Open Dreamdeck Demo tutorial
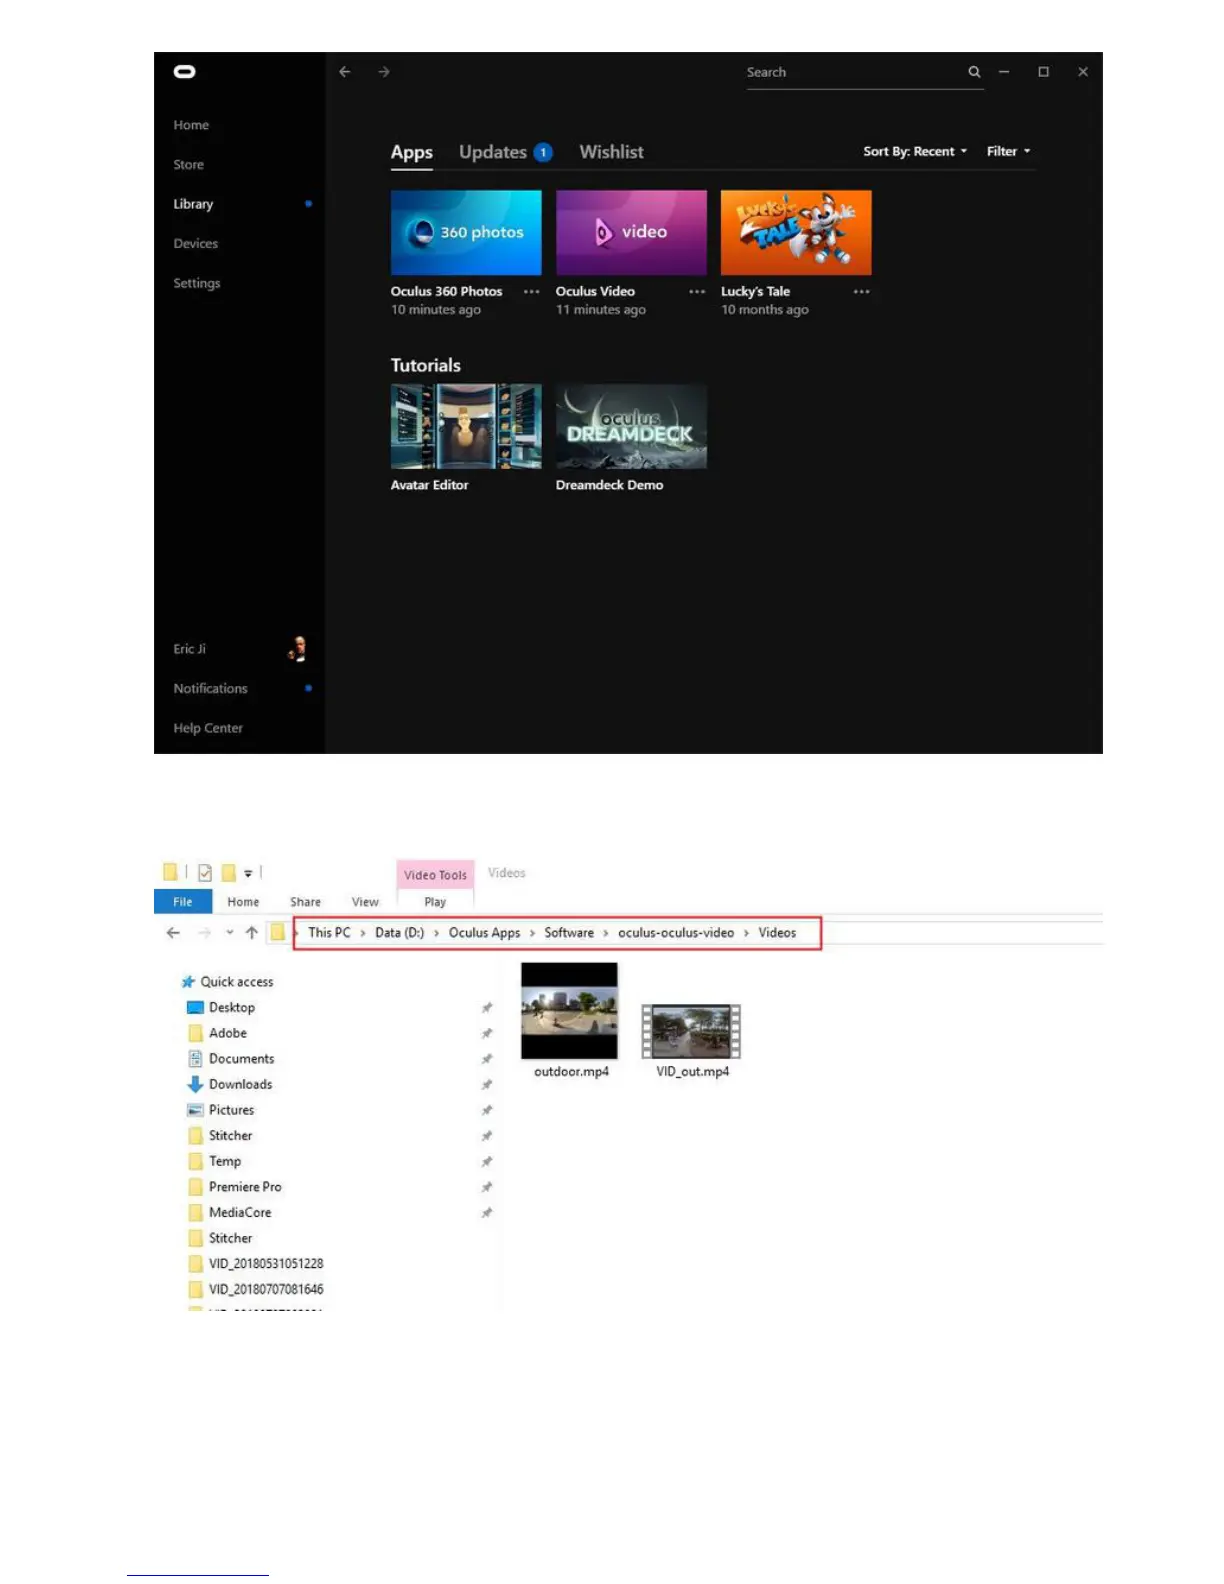The image size is (1224, 1584). [631, 427]
